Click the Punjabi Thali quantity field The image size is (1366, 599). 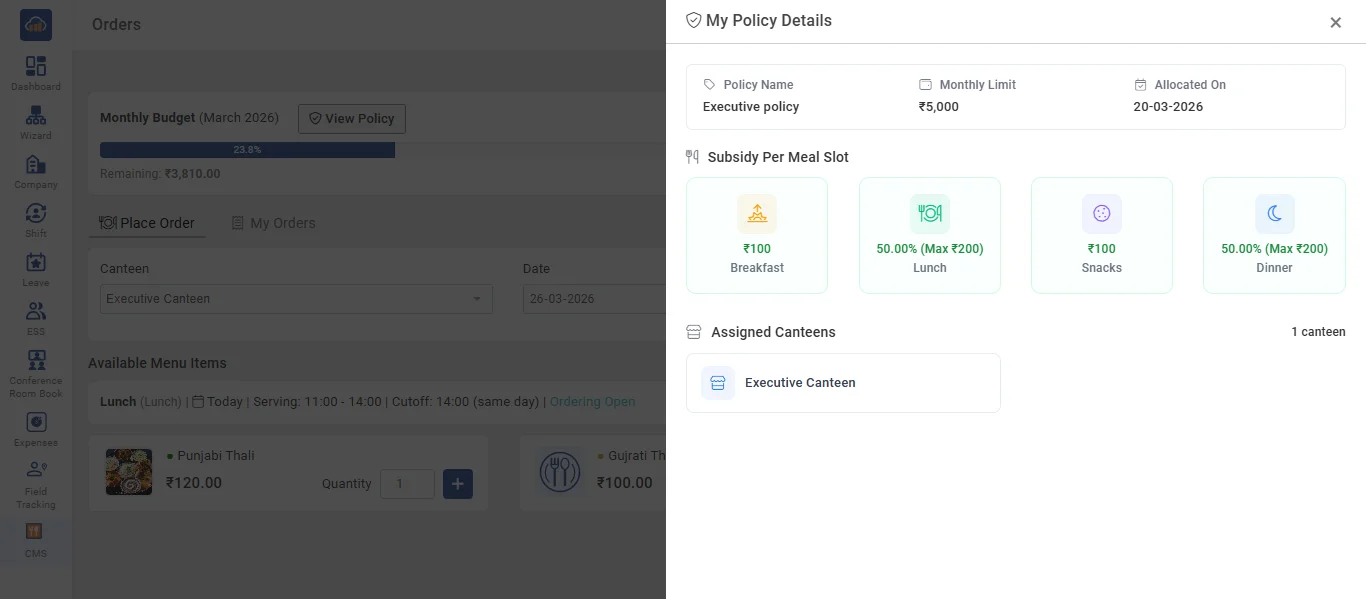407,484
